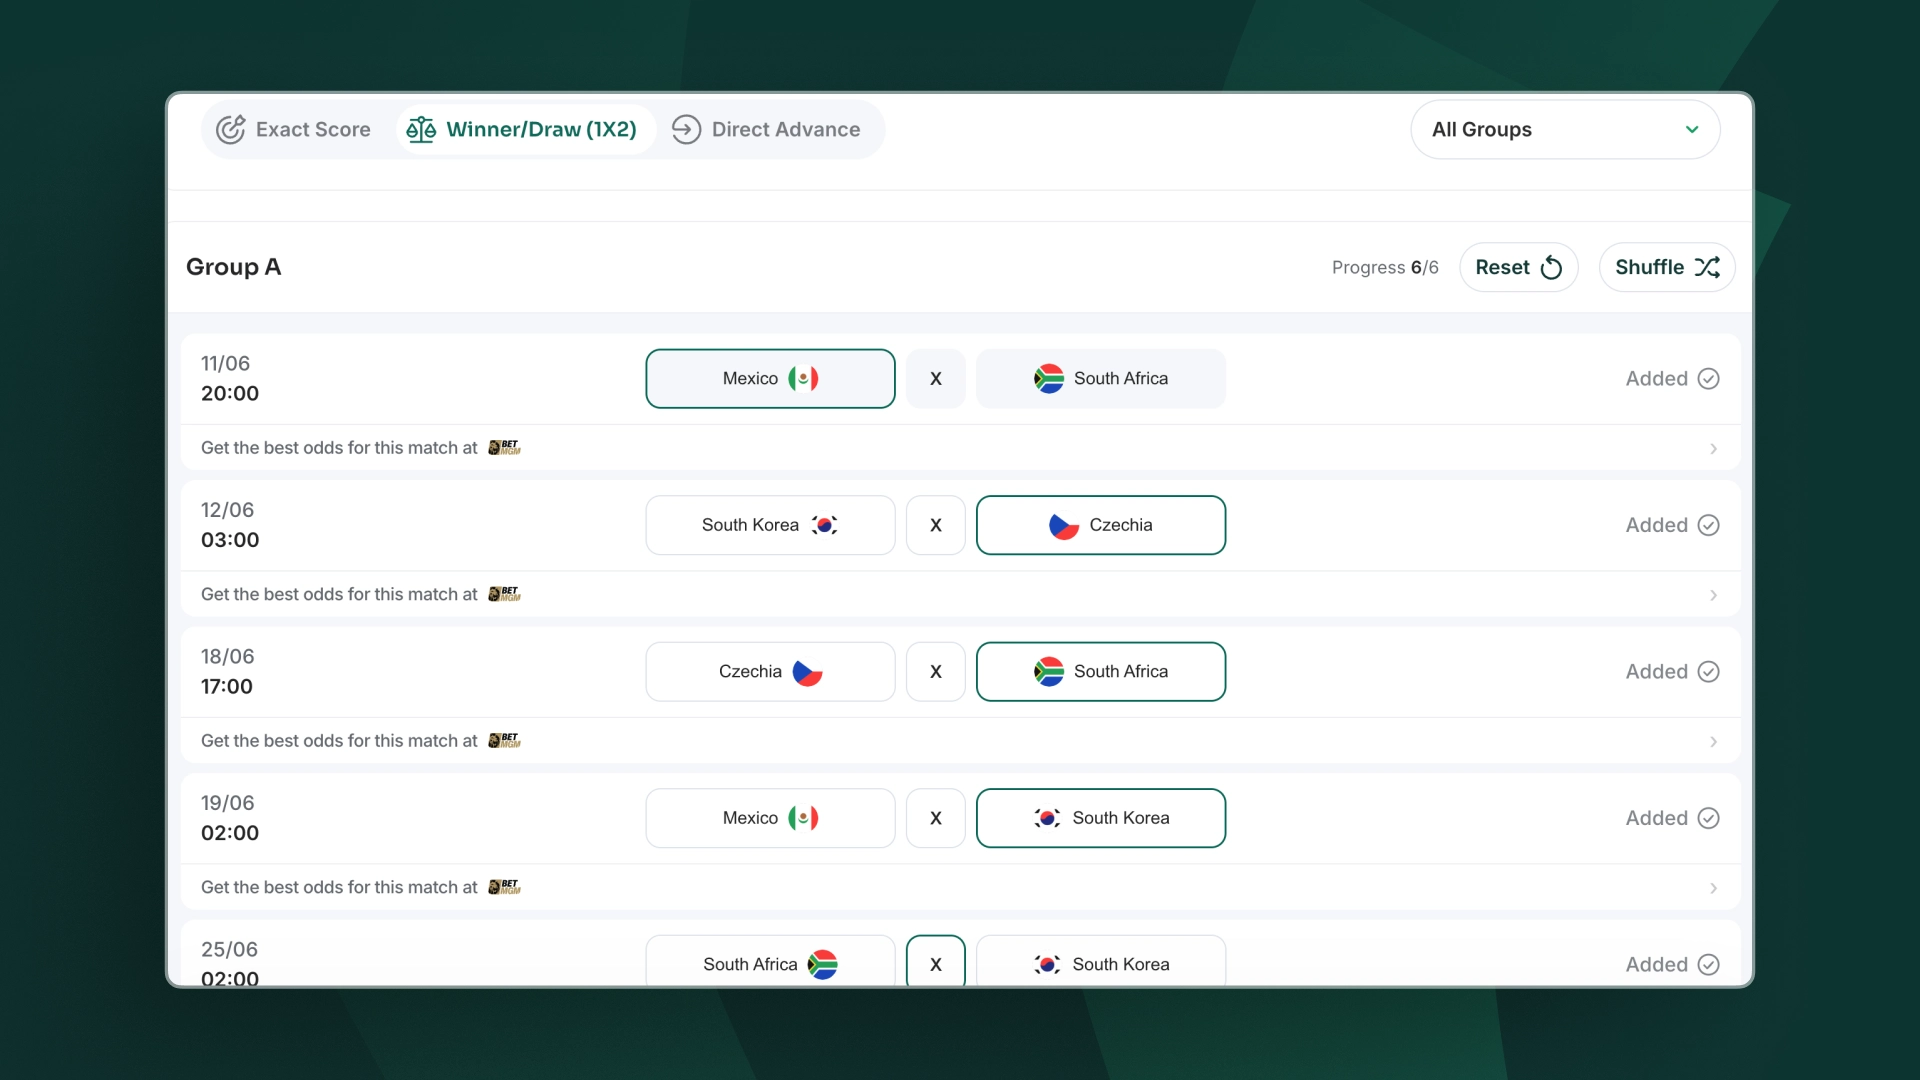Expand odds chevron under 11/06 match
Screen dimensions: 1920x1080
click(1713, 448)
